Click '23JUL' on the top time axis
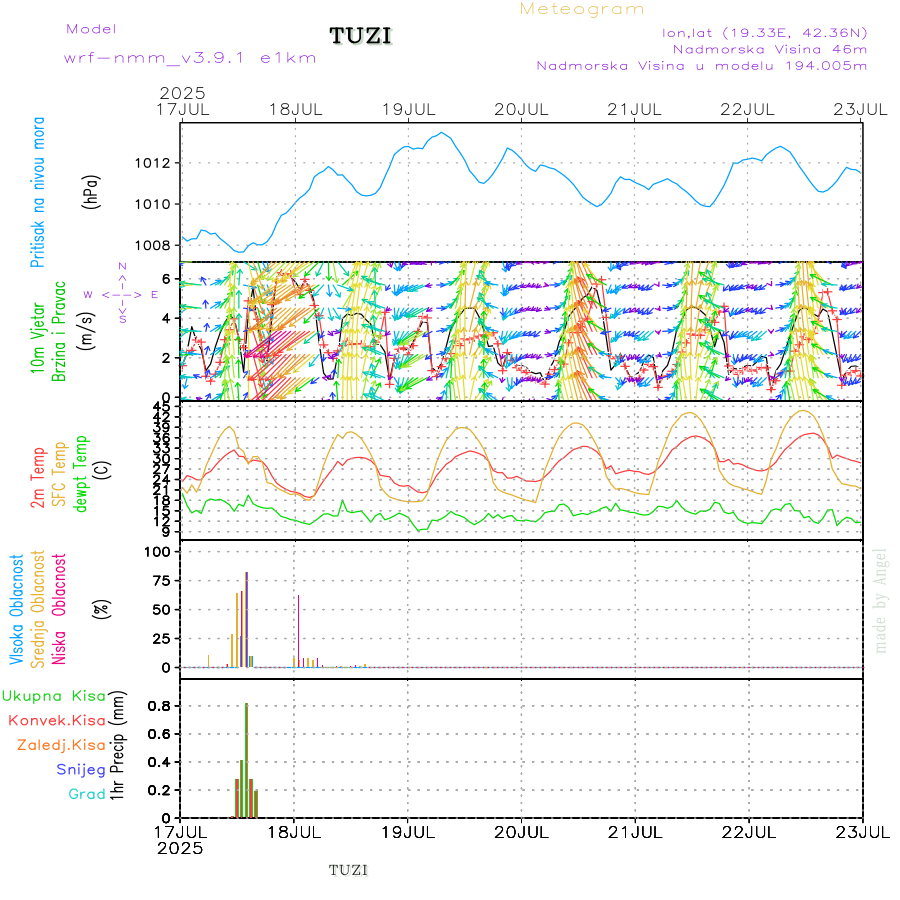Screen dimensions: 900x900 click(x=860, y=110)
